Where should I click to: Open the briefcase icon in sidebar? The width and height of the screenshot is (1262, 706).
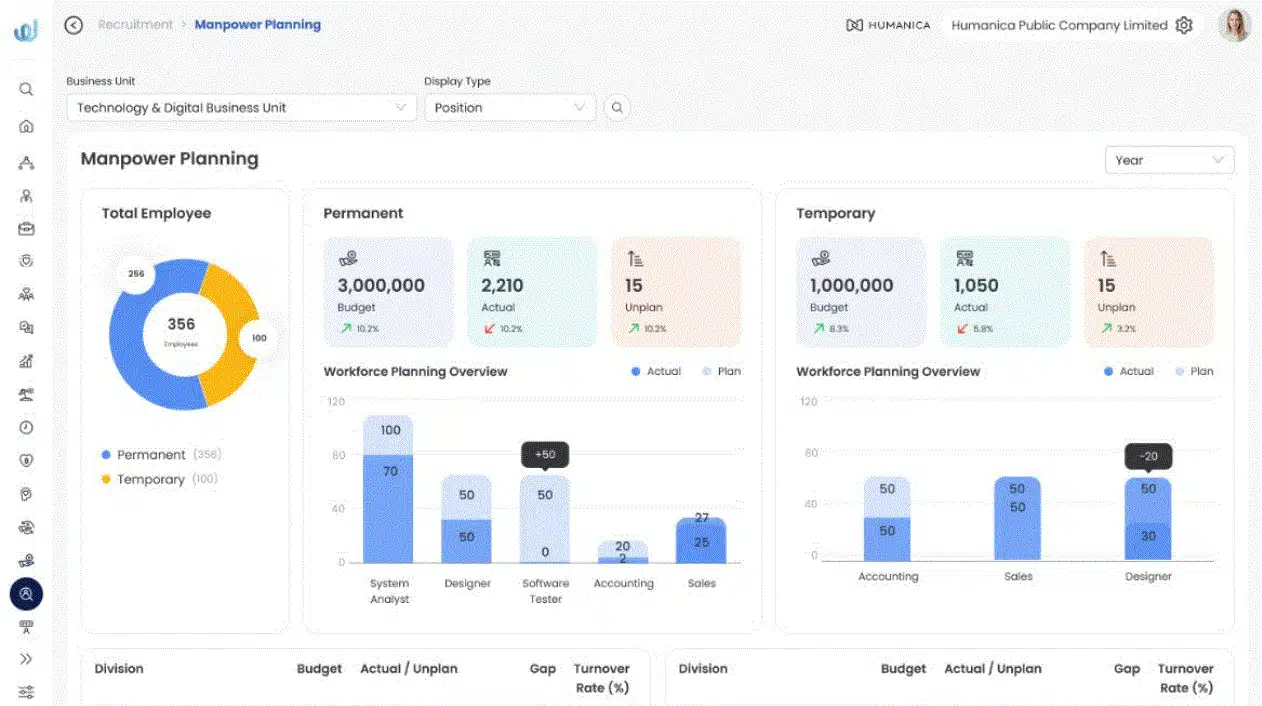tap(26, 228)
